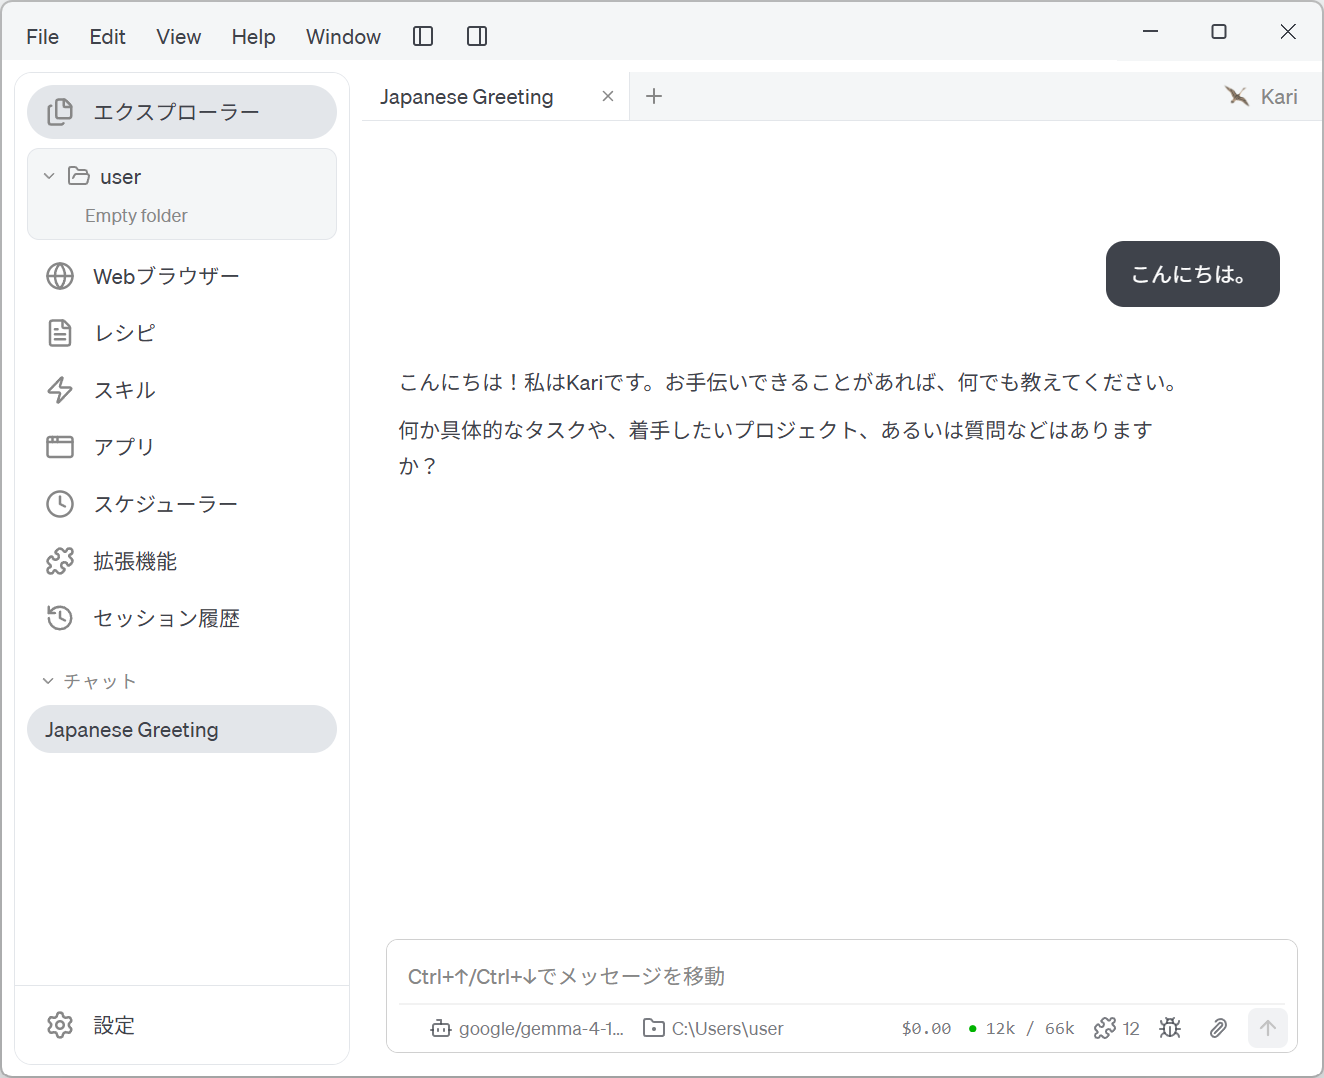
Task: Add a new tab with plus
Action: pyautogui.click(x=654, y=96)
